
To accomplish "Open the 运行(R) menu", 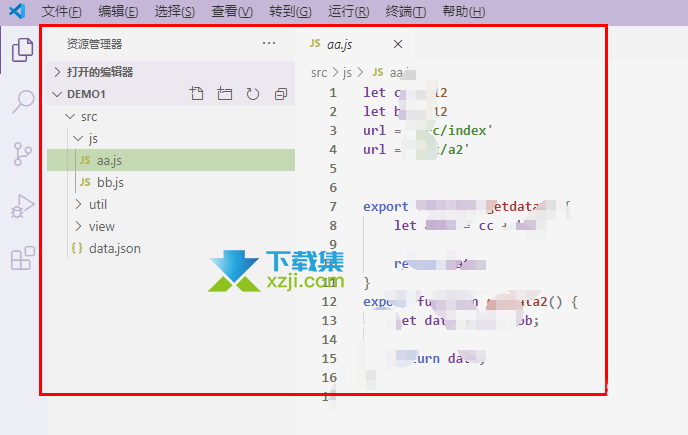I will point(348,11).
